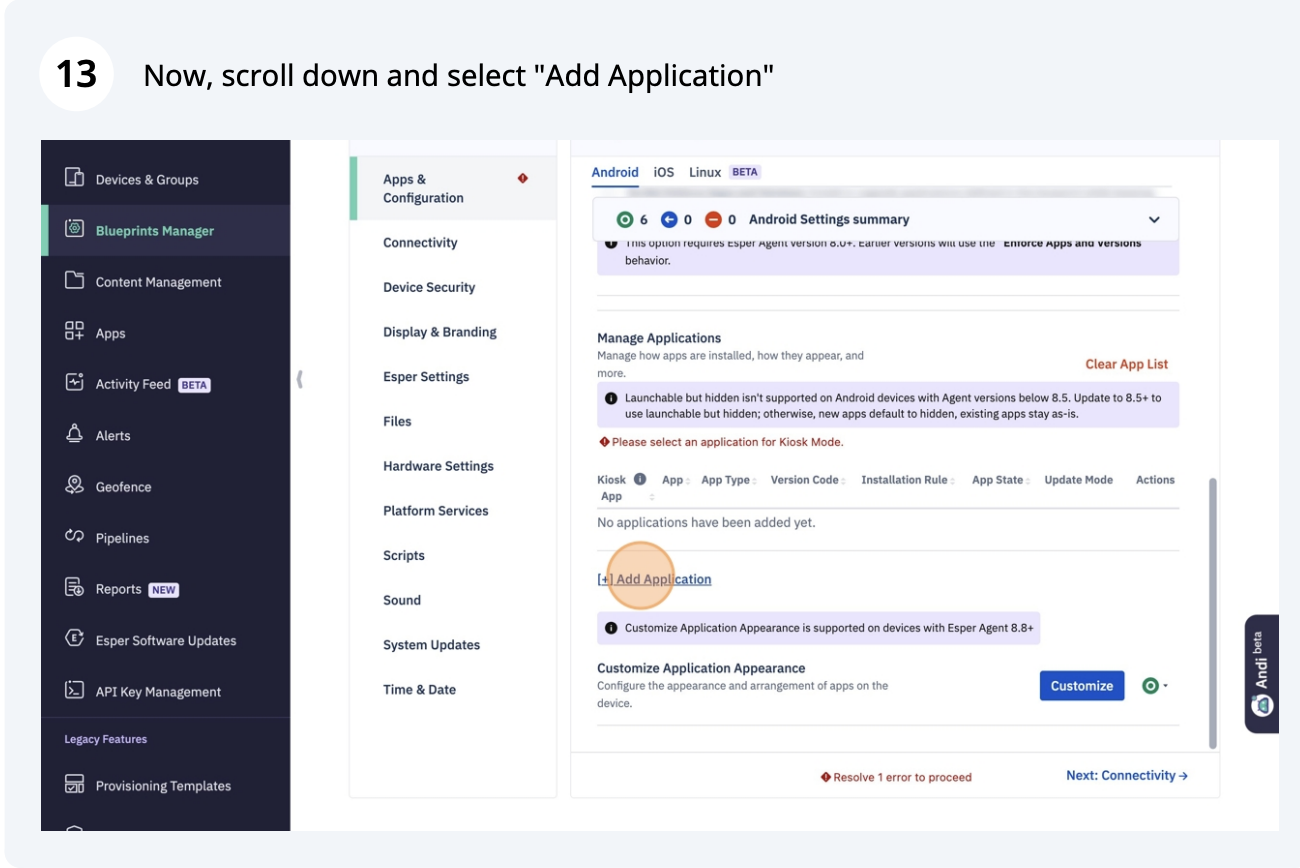Open the Apps grid icon

[x=74, y=332]
